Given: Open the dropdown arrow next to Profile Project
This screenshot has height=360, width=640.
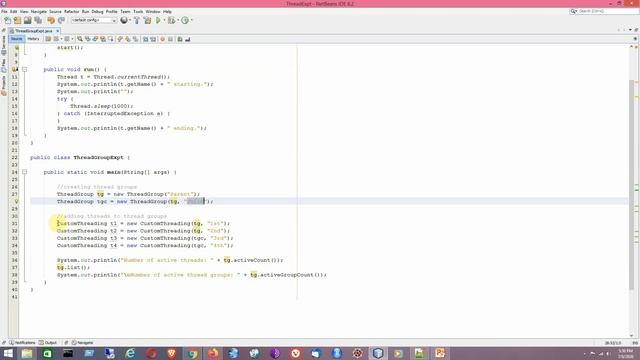Looking at the screenshot, I should tap(192, 20).
